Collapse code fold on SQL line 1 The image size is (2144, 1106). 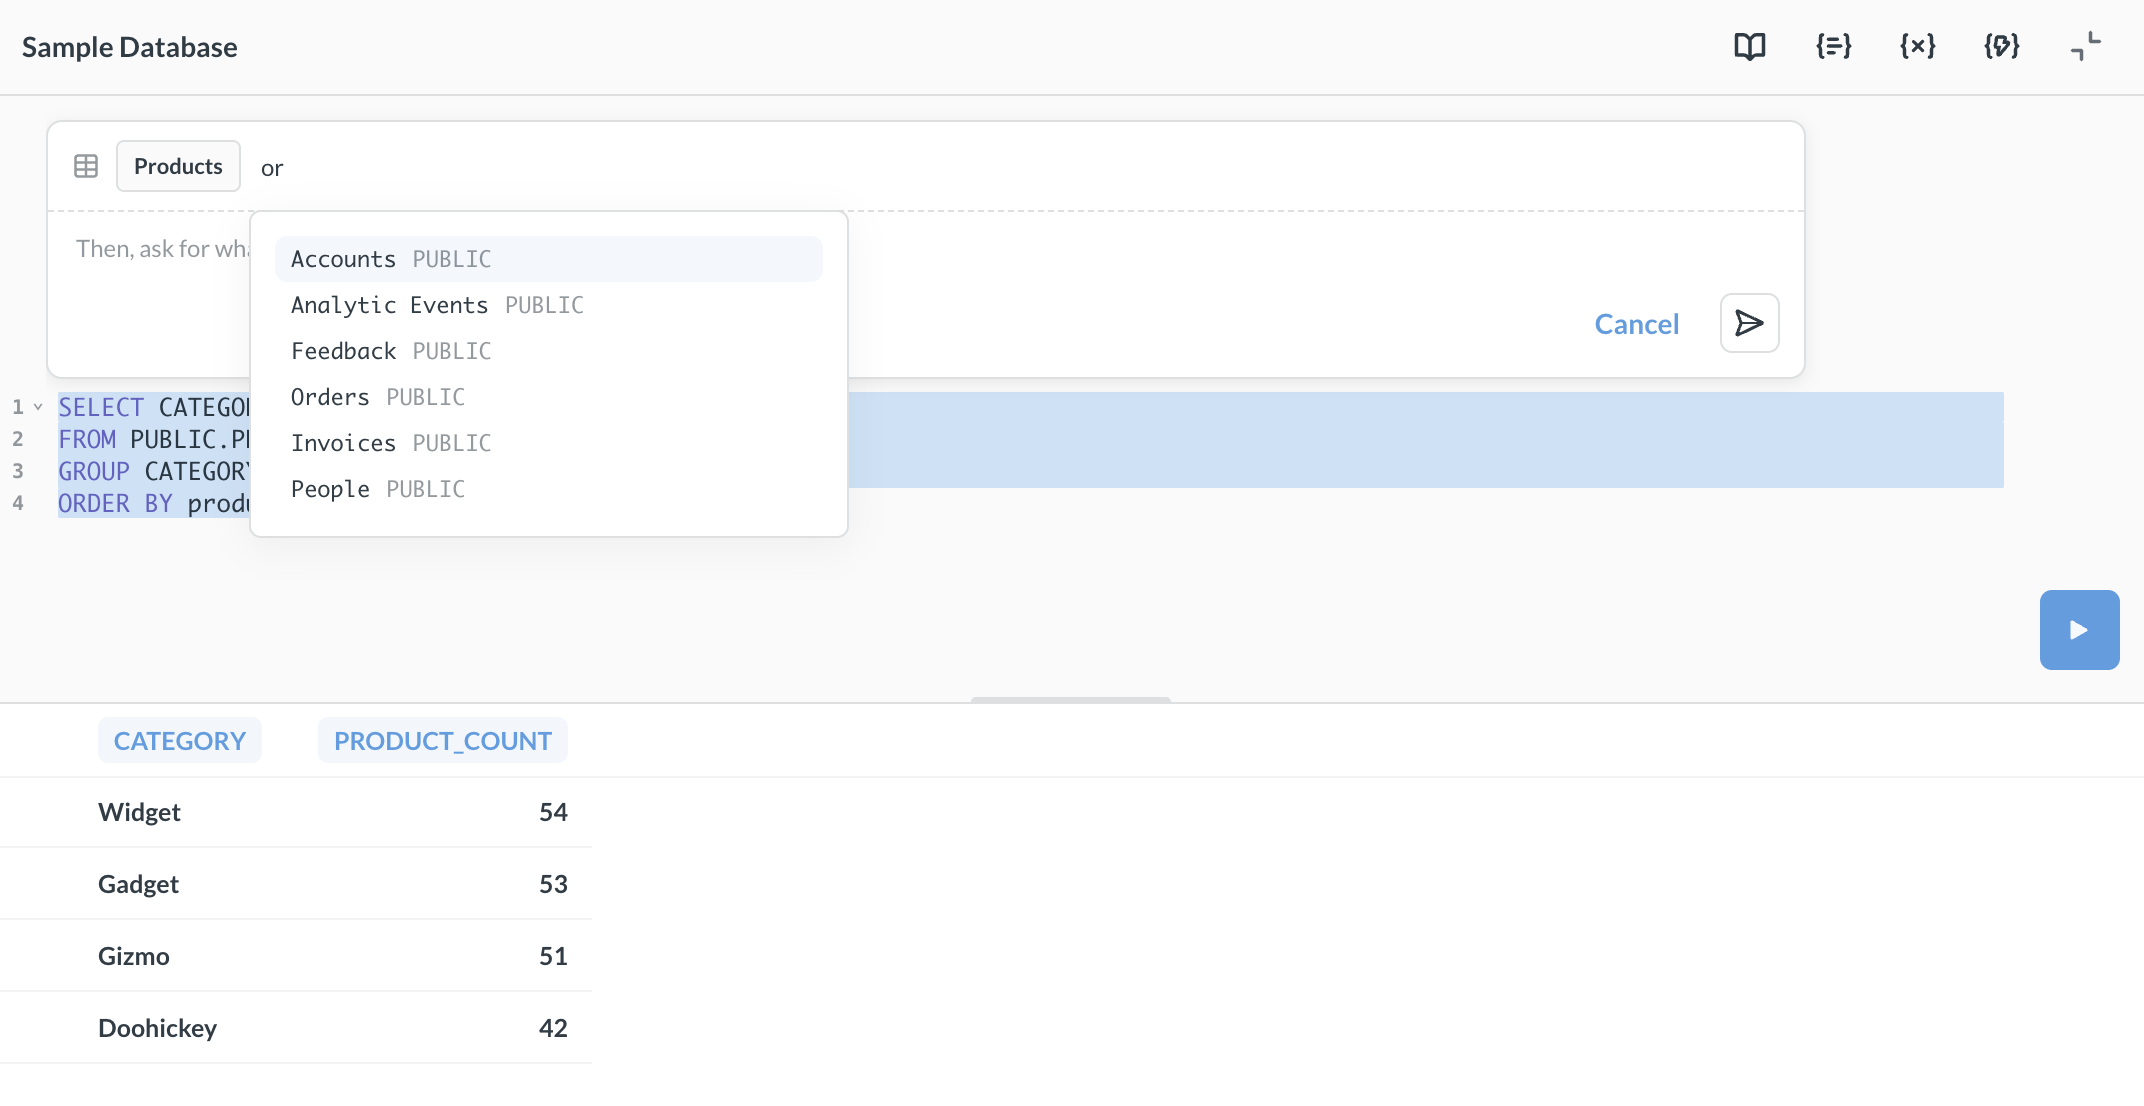pyautogui.click(x=39, y=406)
